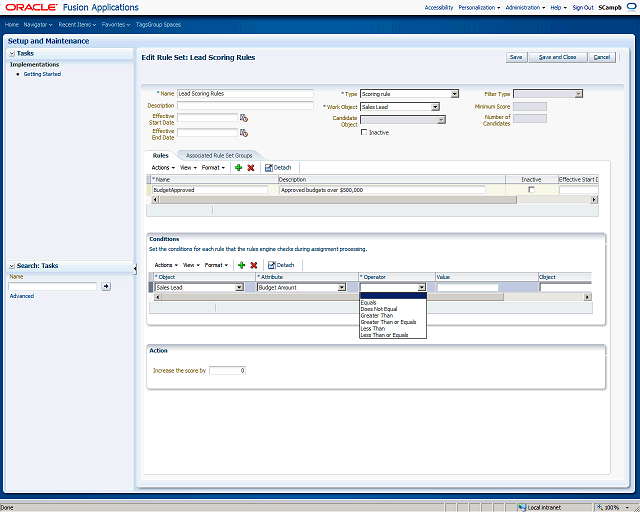Click the Home link
Viewport: 640px width, 512px height.
click(12, 24)
